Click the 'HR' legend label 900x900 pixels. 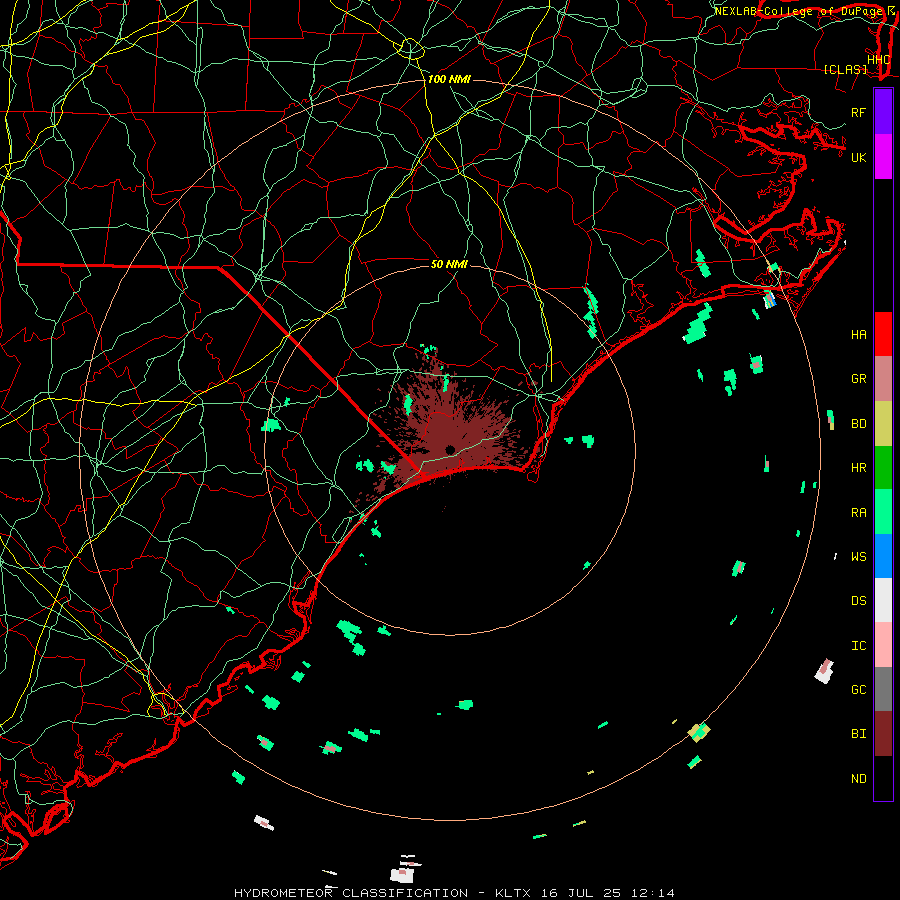coord(858,468)
